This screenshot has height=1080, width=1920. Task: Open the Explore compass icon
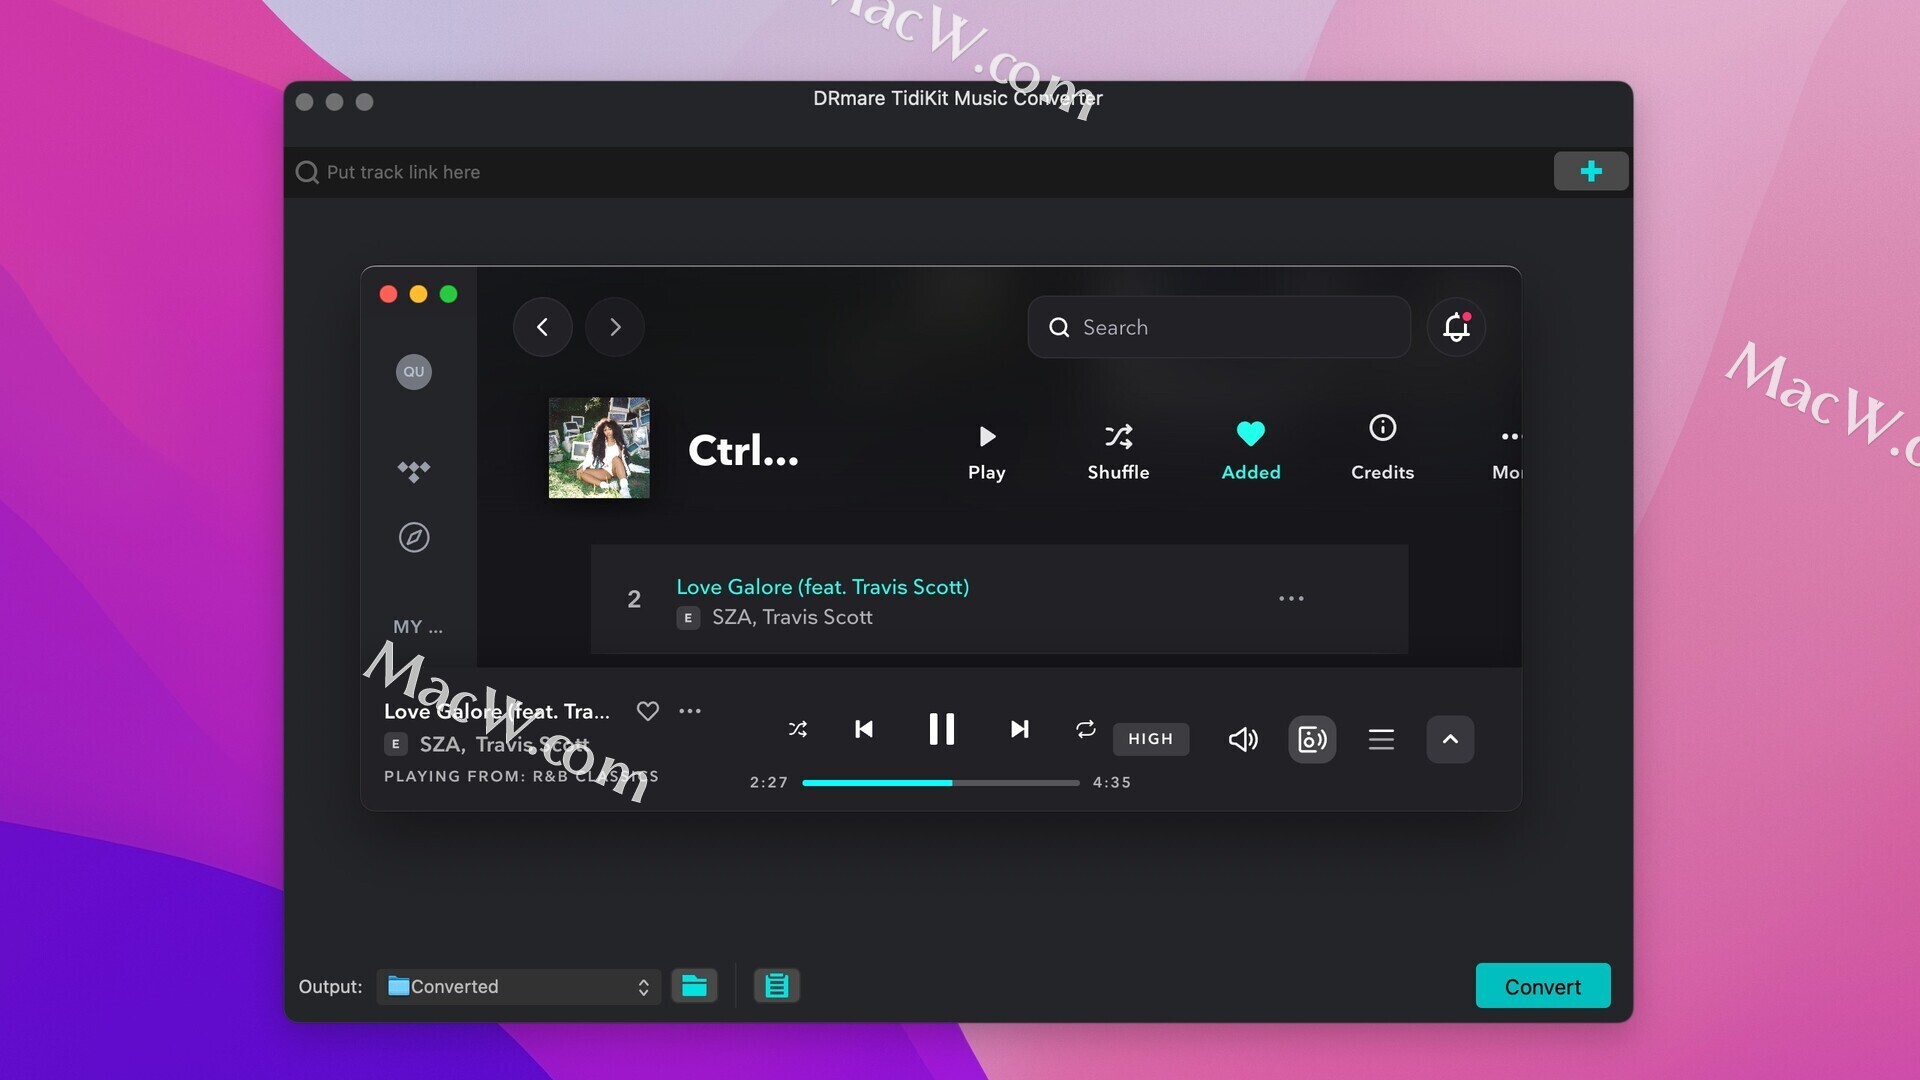pos(414,538)
